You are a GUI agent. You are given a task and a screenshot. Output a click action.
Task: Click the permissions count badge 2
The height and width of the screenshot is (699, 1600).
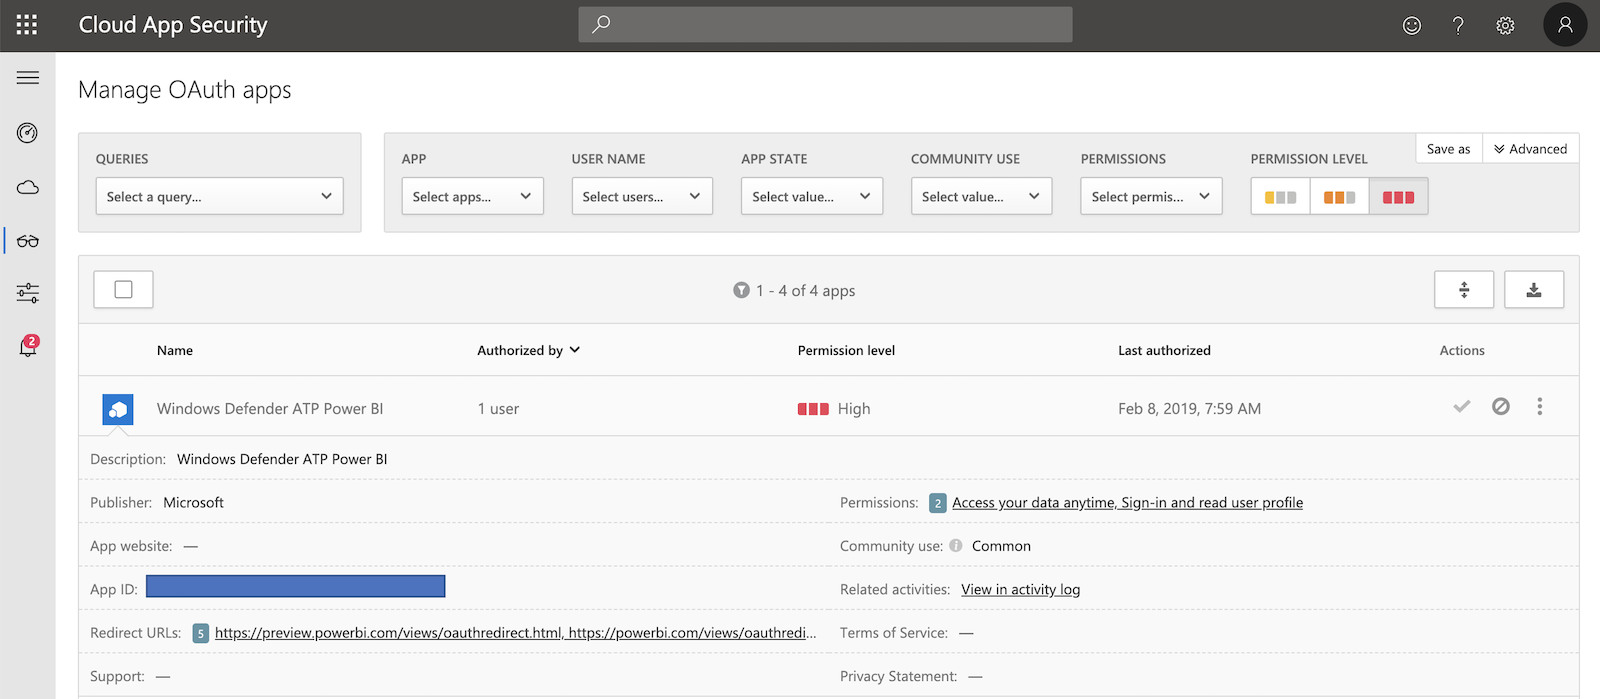coord(937,503)
